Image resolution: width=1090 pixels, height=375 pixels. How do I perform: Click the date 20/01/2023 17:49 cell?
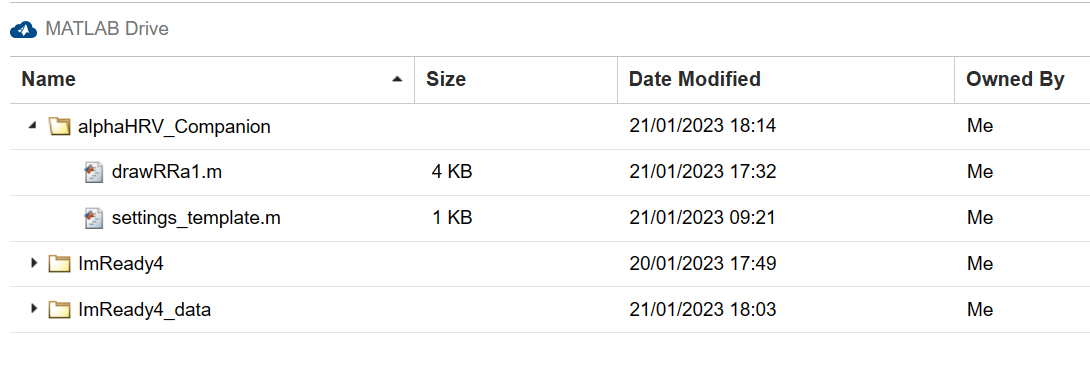tap(702, 264)
